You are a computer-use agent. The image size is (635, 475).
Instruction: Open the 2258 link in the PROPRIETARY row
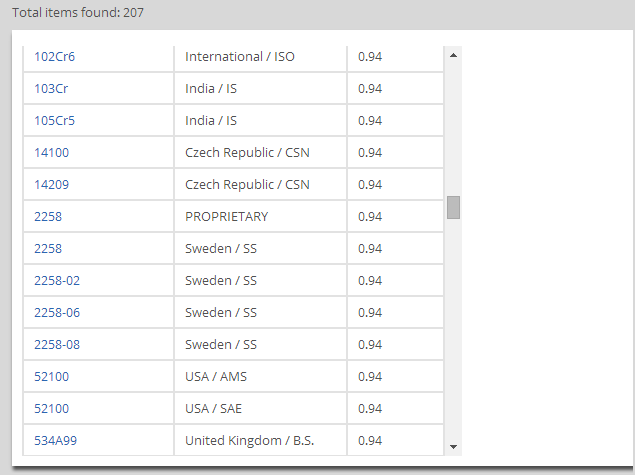point(48,217)
